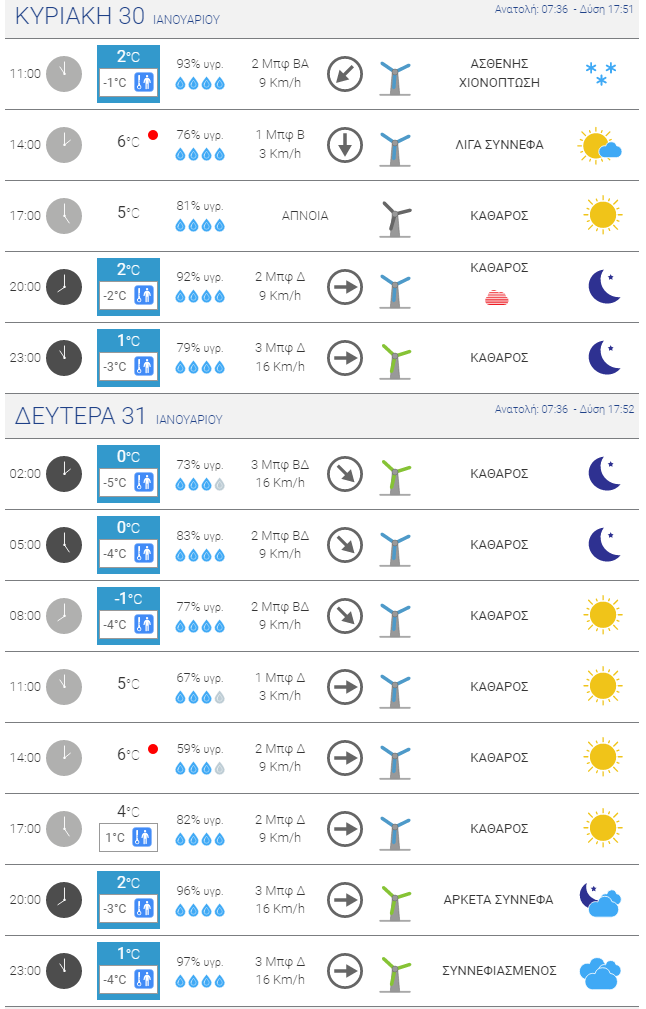The width and height of the screenshot is (646, 1009).
Task: Click the ΚΥΡΙΑΚΗ 30 day header
Action: tap(117, 17)
